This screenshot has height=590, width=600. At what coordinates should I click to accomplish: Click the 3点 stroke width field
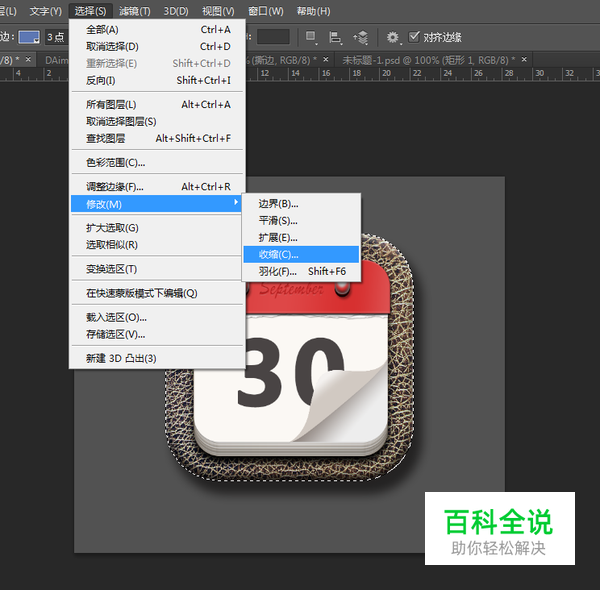56,37
